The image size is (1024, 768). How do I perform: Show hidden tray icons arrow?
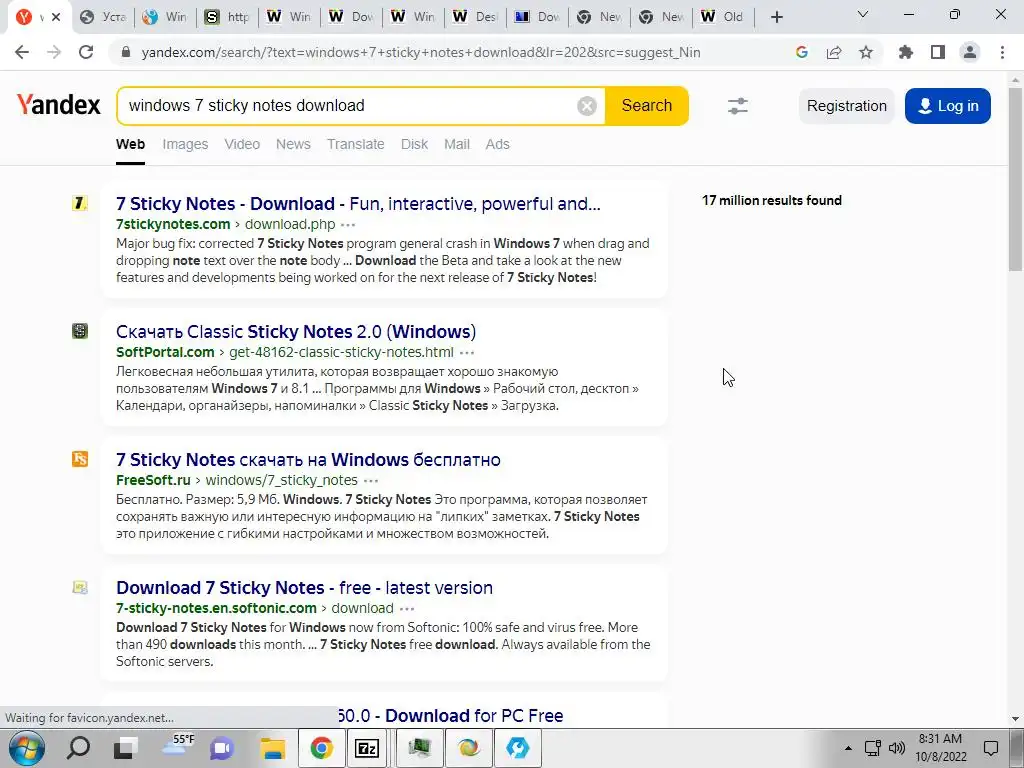[x=848, y=748]
